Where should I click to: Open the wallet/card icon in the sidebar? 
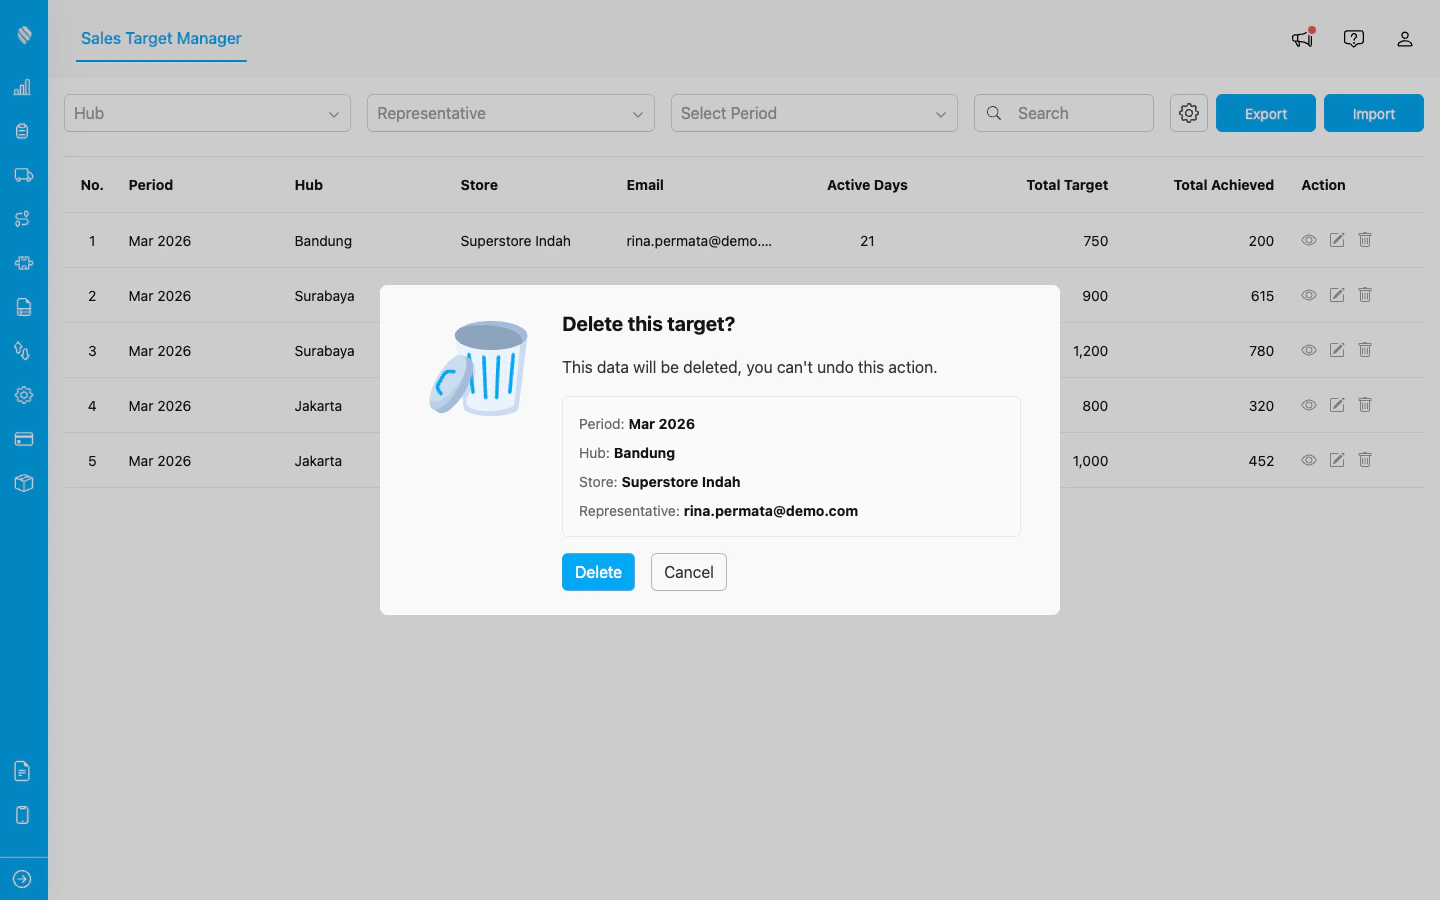(23, 439)
